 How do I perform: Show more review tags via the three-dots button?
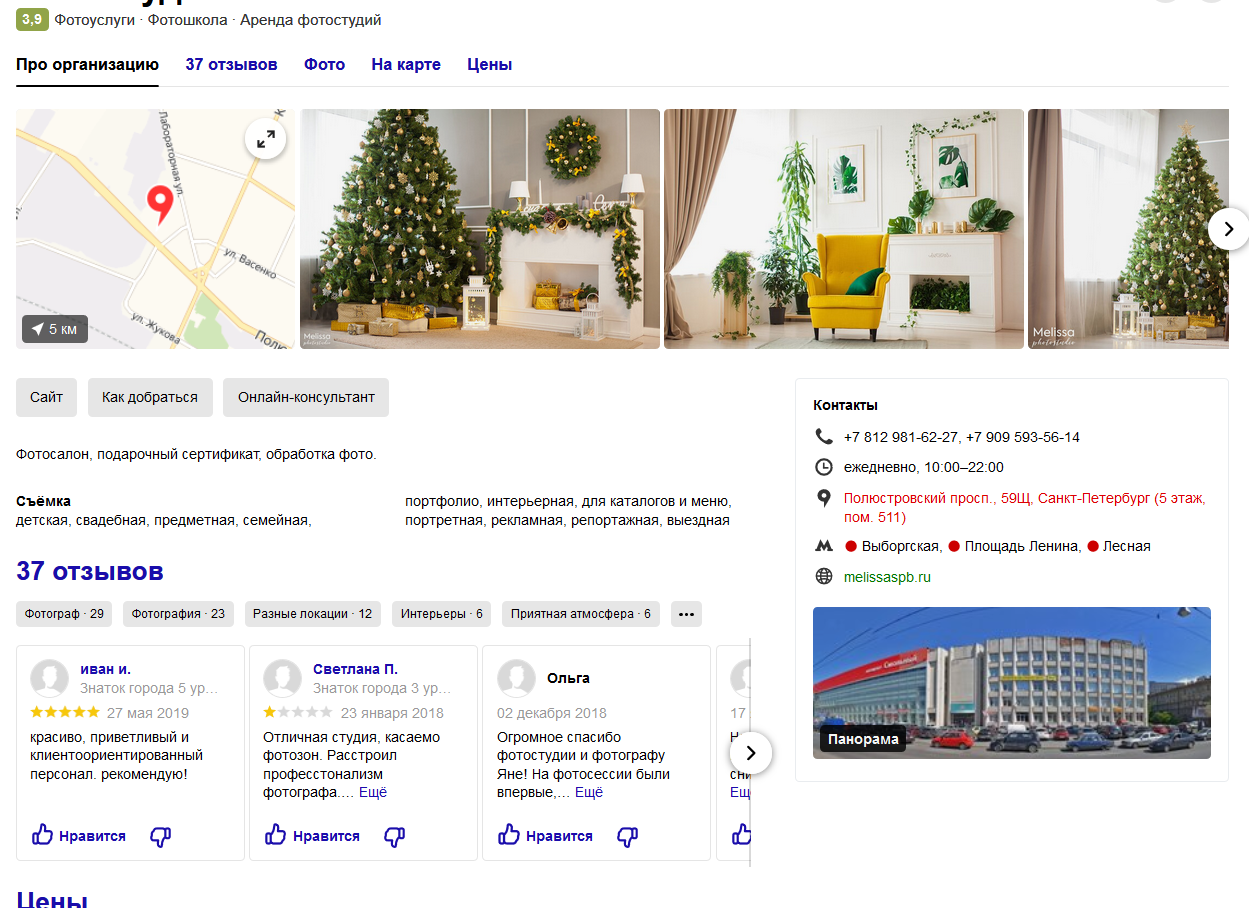[x=686, y=614]
